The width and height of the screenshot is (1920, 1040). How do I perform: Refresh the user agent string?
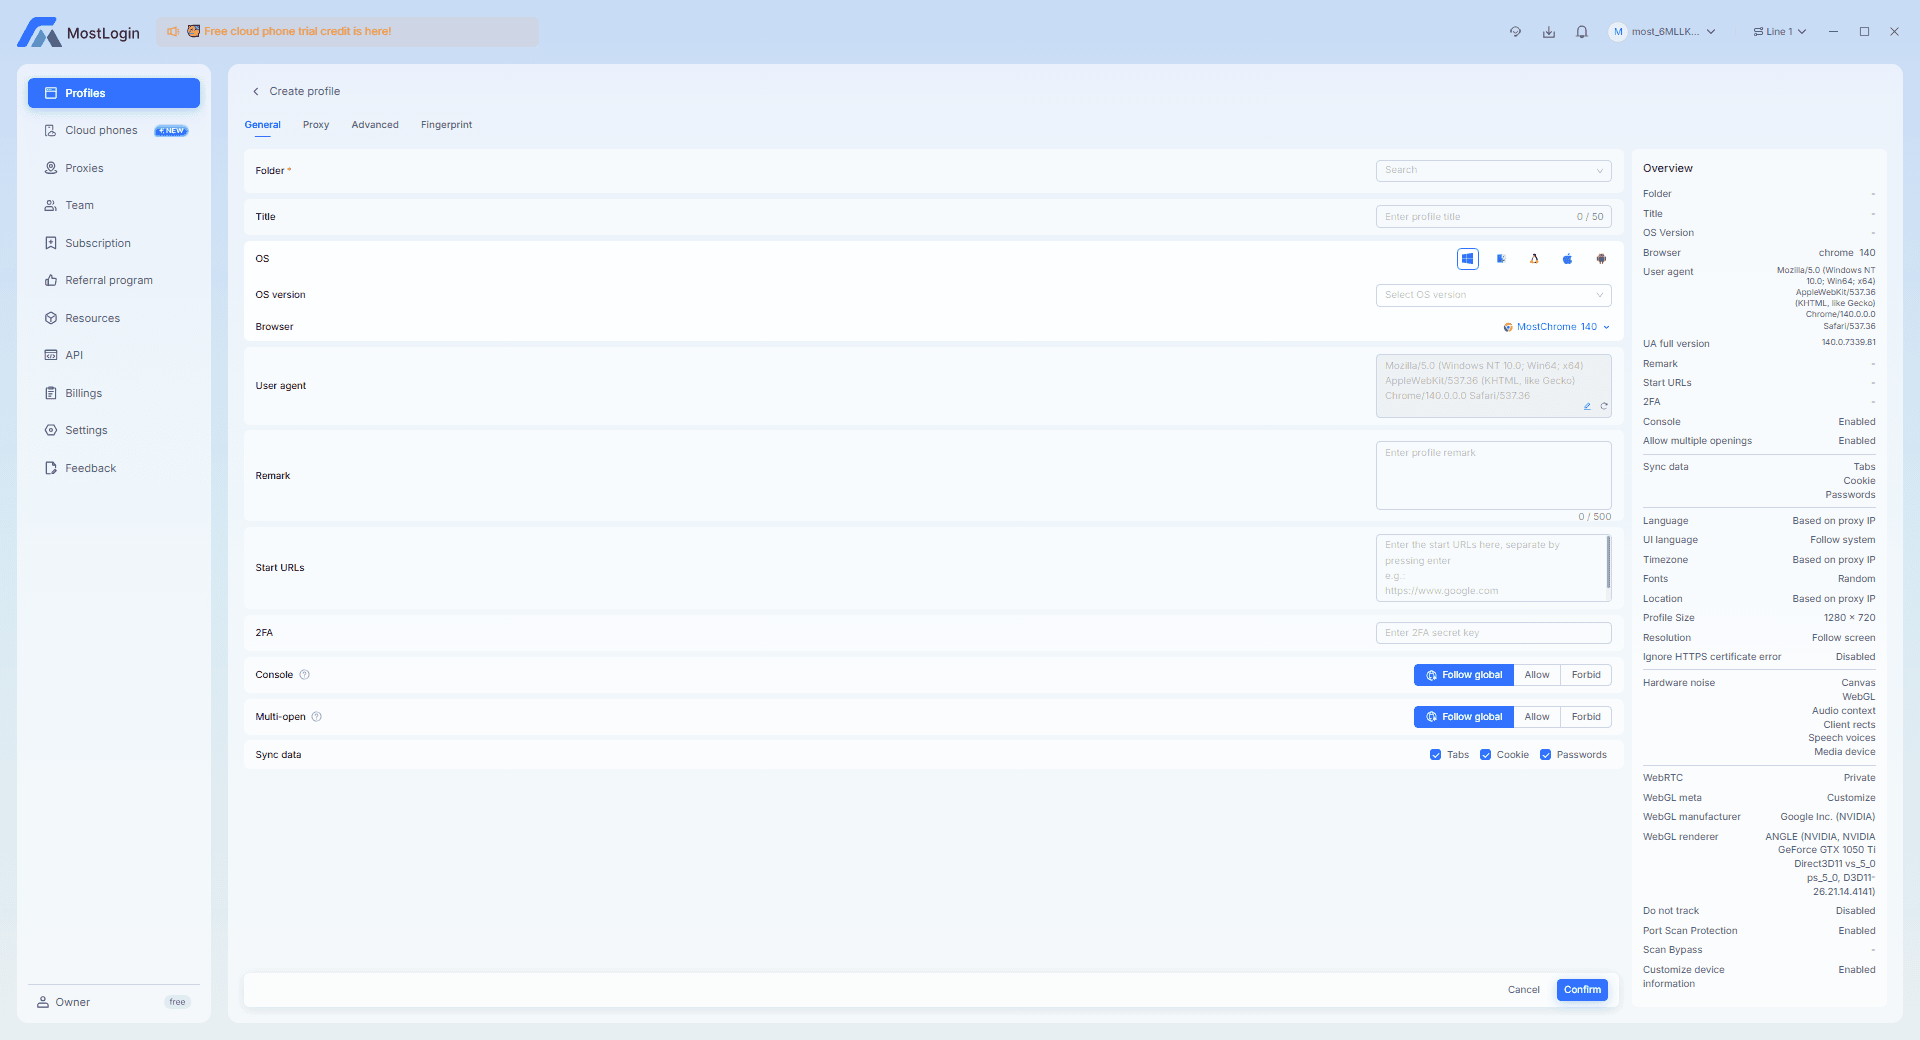click(x=1604, y=406)
